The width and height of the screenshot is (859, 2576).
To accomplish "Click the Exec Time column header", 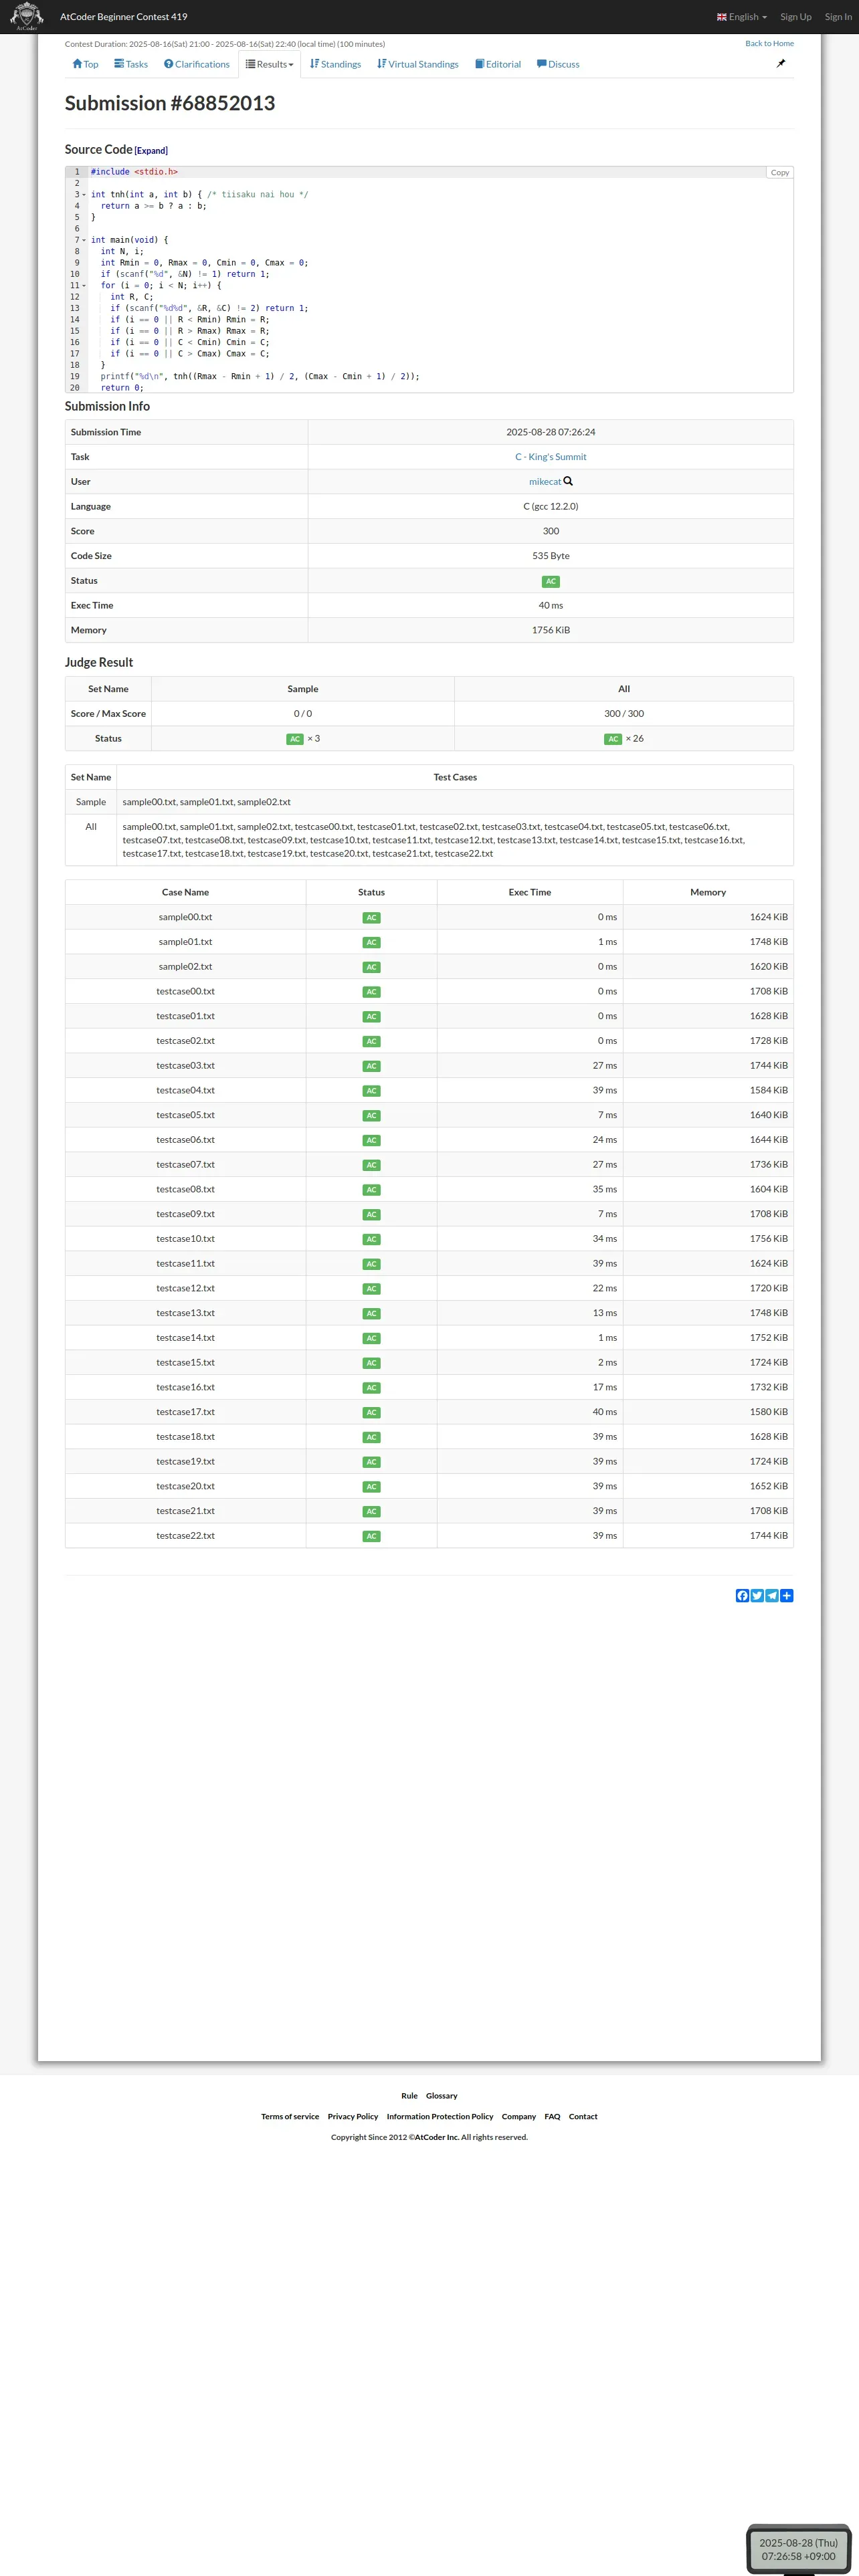I will [530, 892].
